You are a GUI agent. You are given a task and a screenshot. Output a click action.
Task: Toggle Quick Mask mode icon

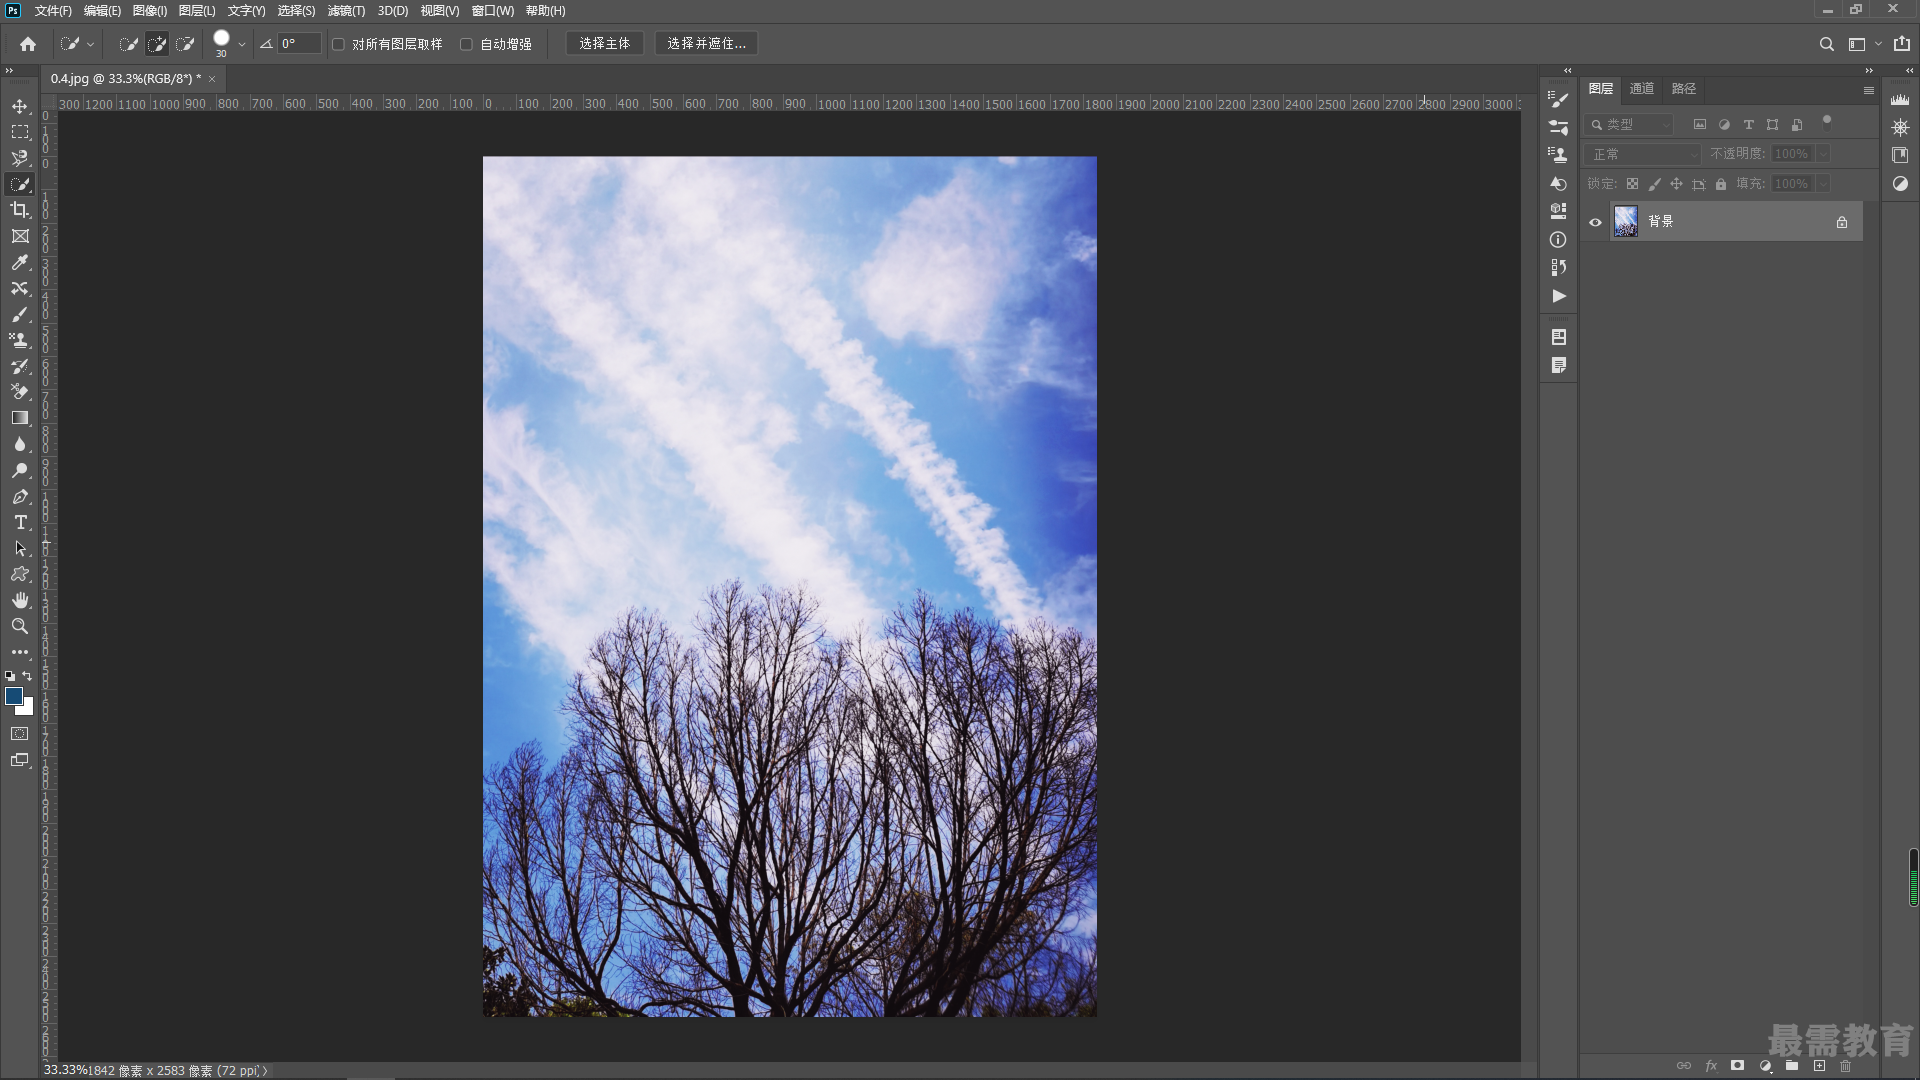click(20, 734)
